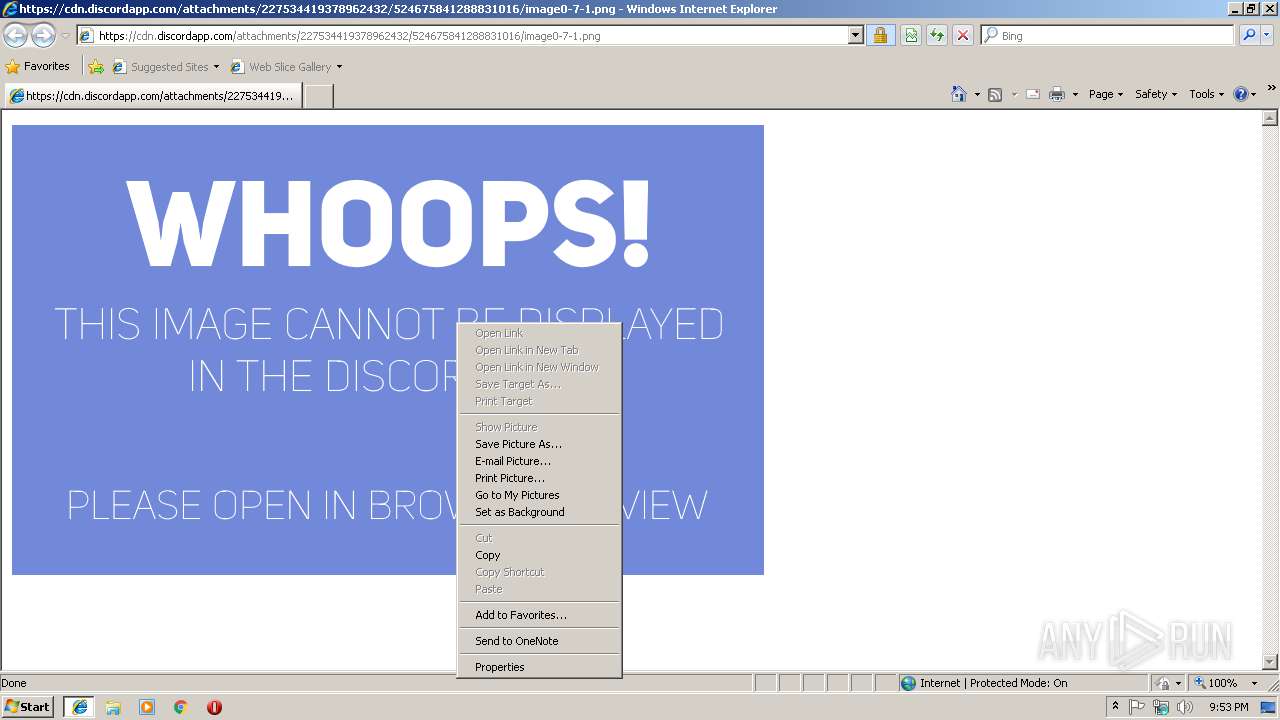Click the Action Center flag tray icon
Viewport: 1280px width, 720px height.
tap(1137, 707)
